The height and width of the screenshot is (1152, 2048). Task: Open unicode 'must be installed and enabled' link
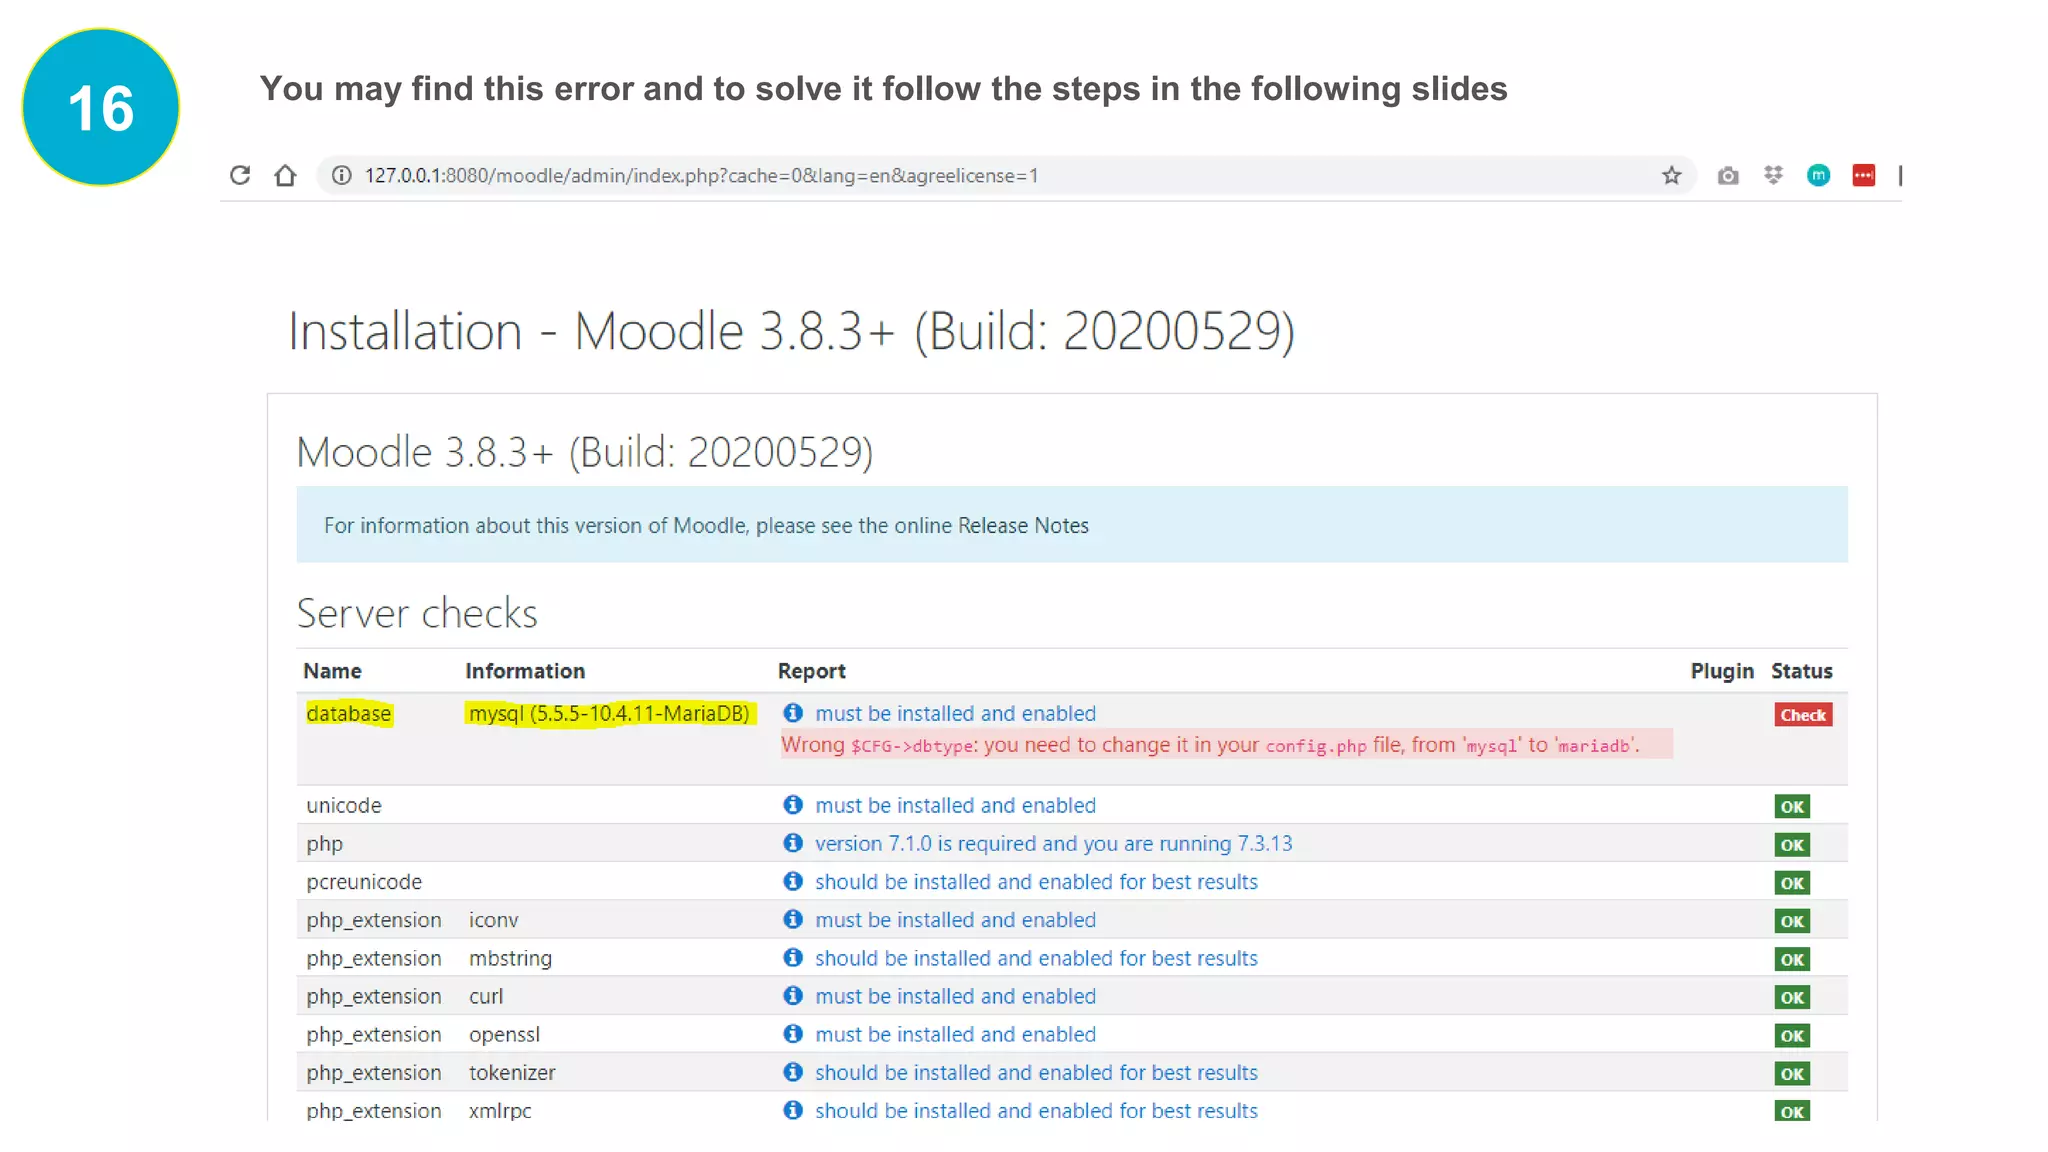(x=955, y=806)
